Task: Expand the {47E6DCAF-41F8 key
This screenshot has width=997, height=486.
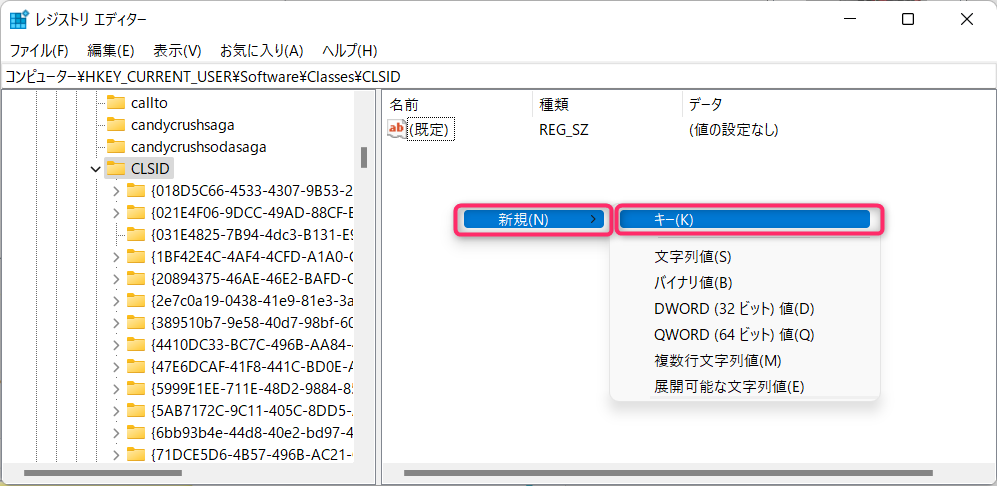Action: point(116,366)
